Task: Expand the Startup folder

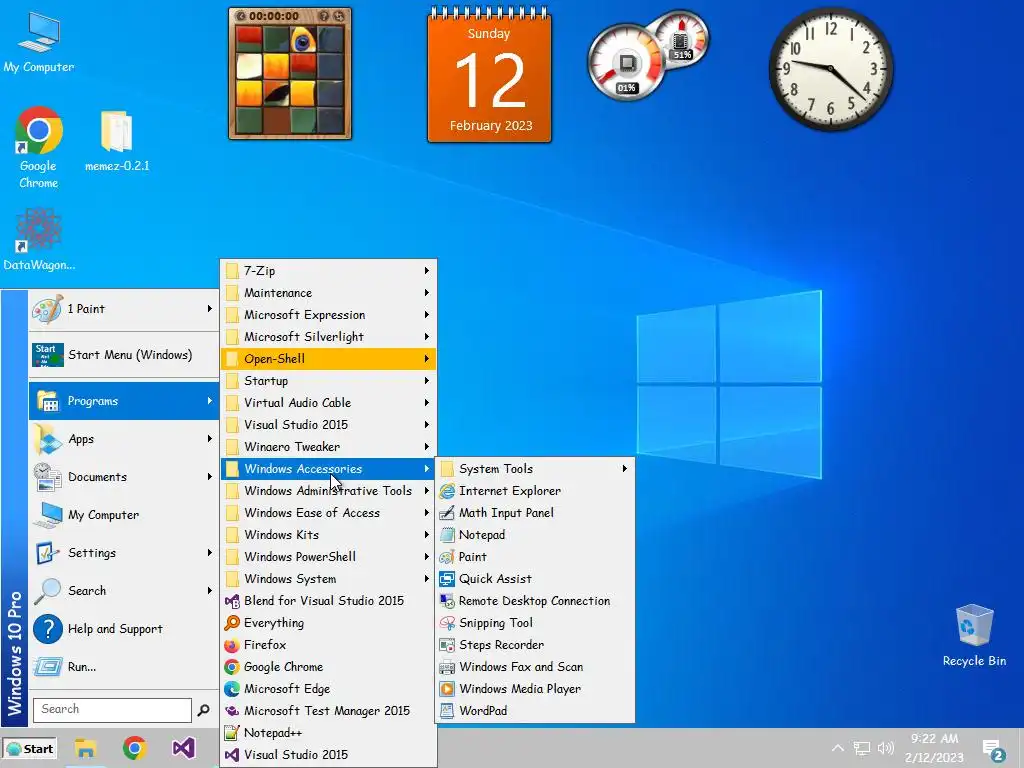Action: coord(328,381)
